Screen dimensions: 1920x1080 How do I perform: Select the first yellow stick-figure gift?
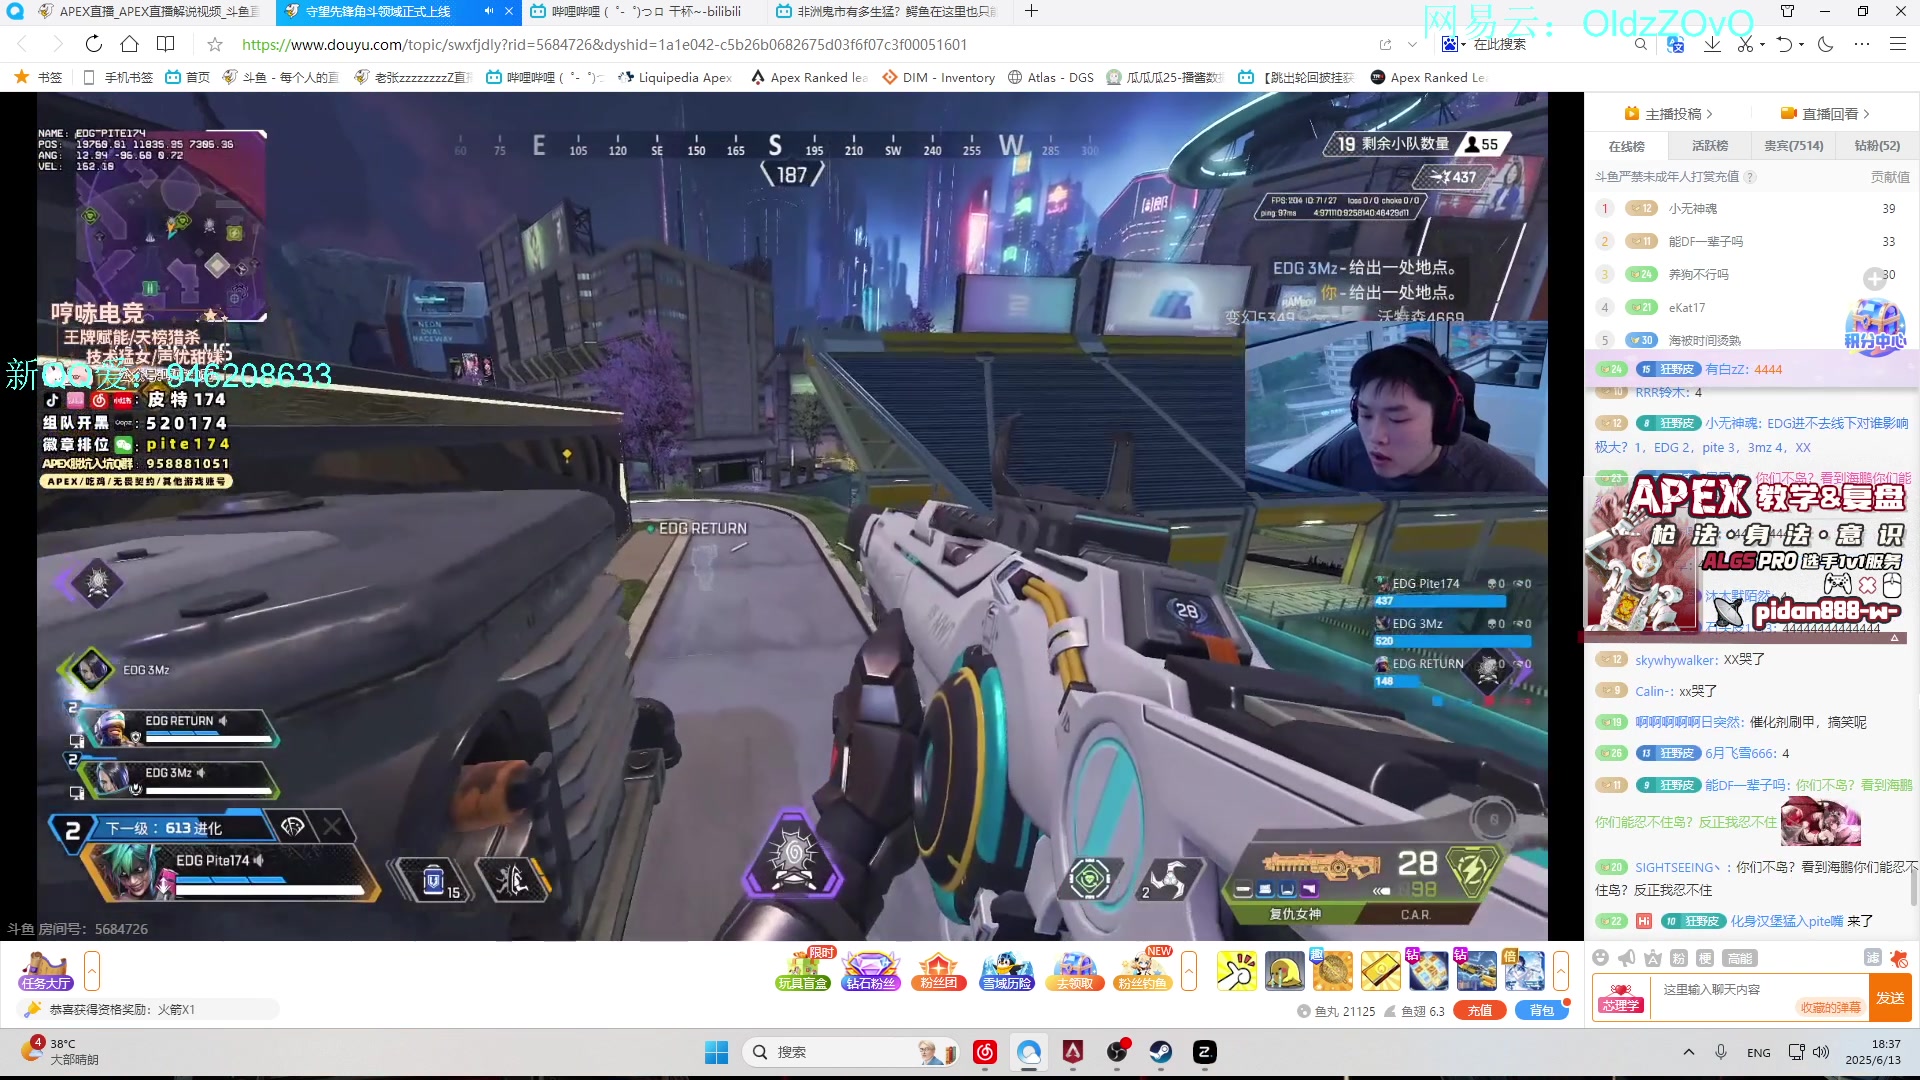coord(1236,971)
